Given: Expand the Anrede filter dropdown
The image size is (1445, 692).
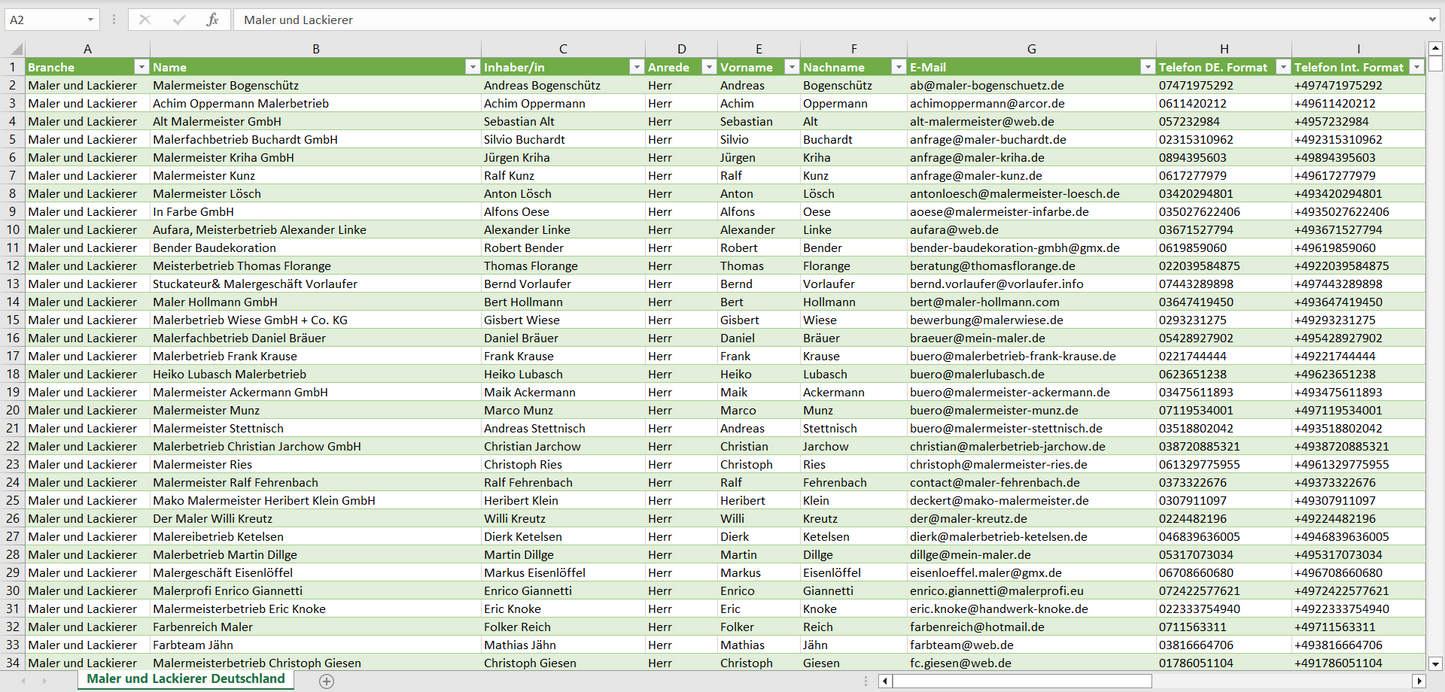Looking at the screenshot, I should 709,67.
